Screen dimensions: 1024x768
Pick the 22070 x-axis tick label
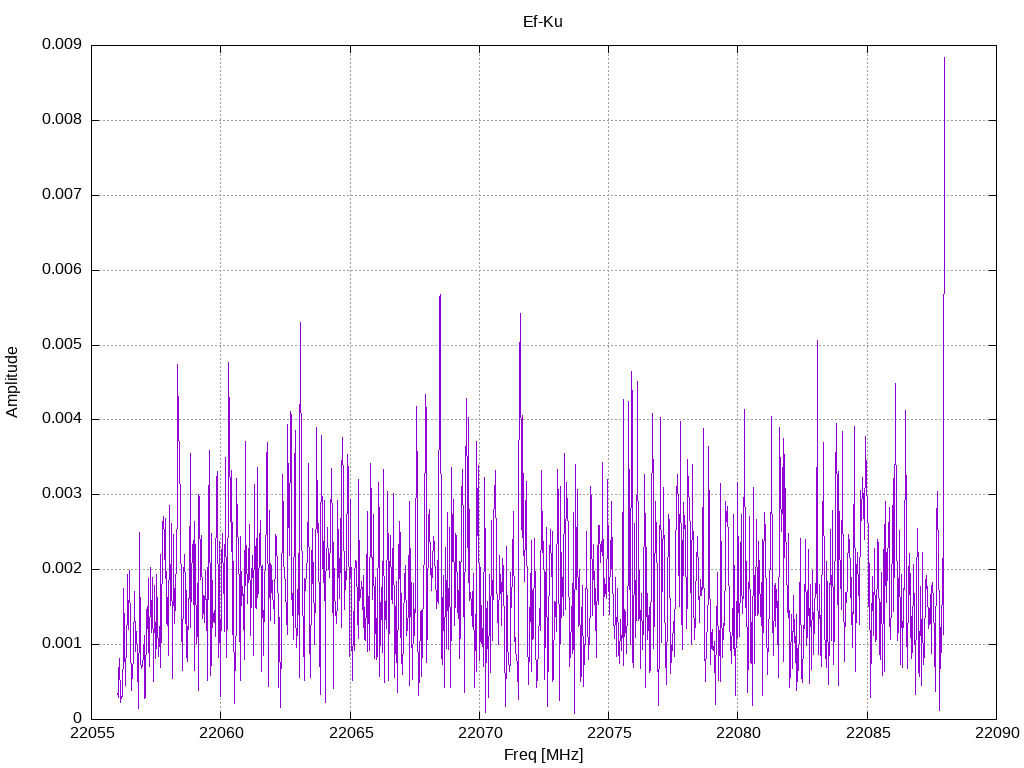coord(479,735)
